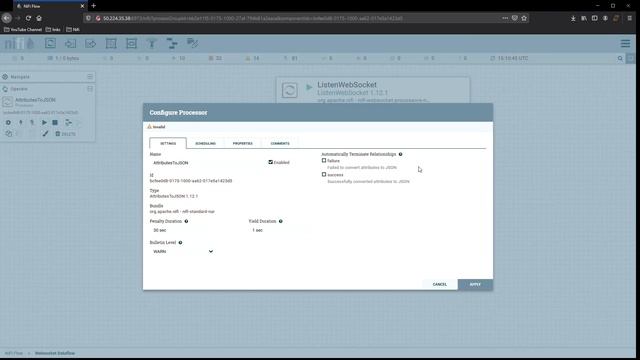Click the Stop square icon in Operate panel
640x360 pixels.
point(55,122)
